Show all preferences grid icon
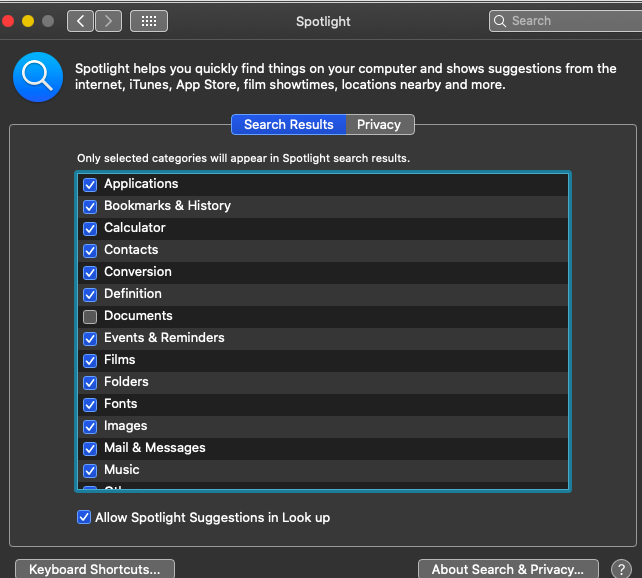642x578 pixels. point(149,21)
